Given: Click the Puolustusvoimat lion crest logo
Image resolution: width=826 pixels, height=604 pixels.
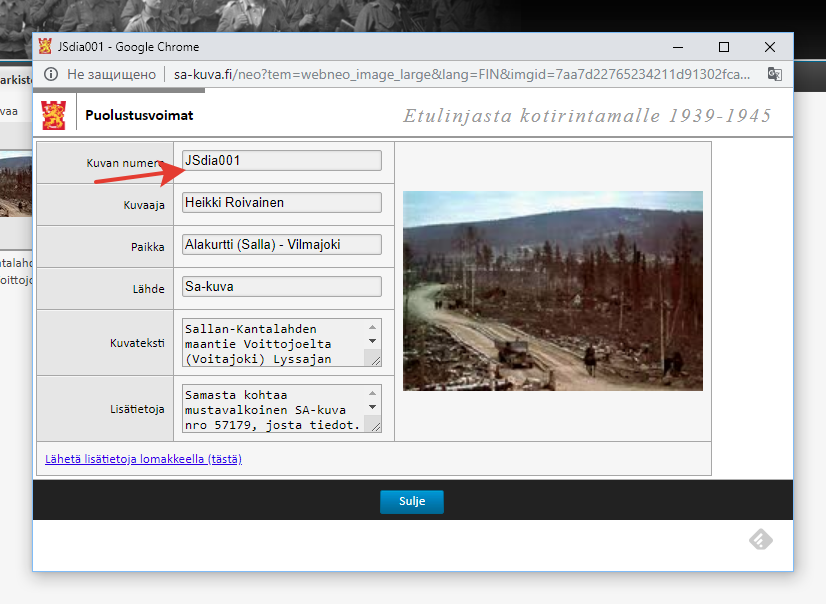Looking at the screenshot, I should (53, 115).
